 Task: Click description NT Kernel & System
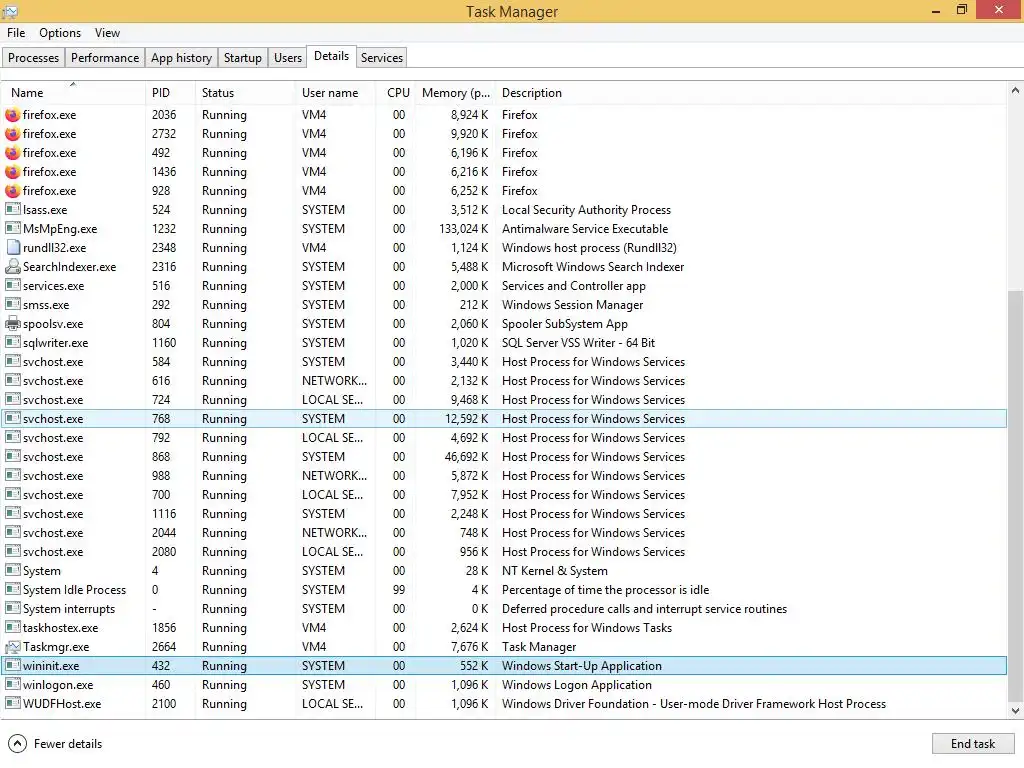click(x=554, y=571)
